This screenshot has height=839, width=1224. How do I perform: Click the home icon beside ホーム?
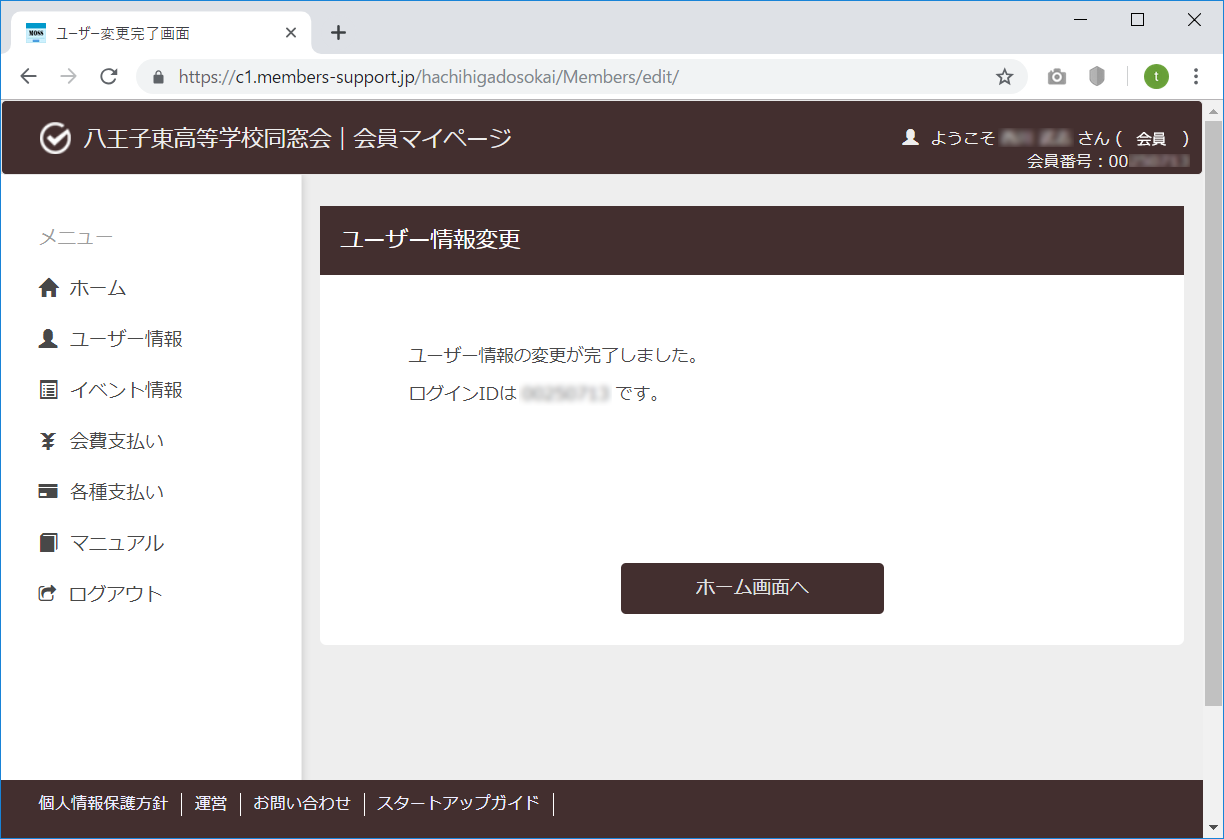click(48, 288)
